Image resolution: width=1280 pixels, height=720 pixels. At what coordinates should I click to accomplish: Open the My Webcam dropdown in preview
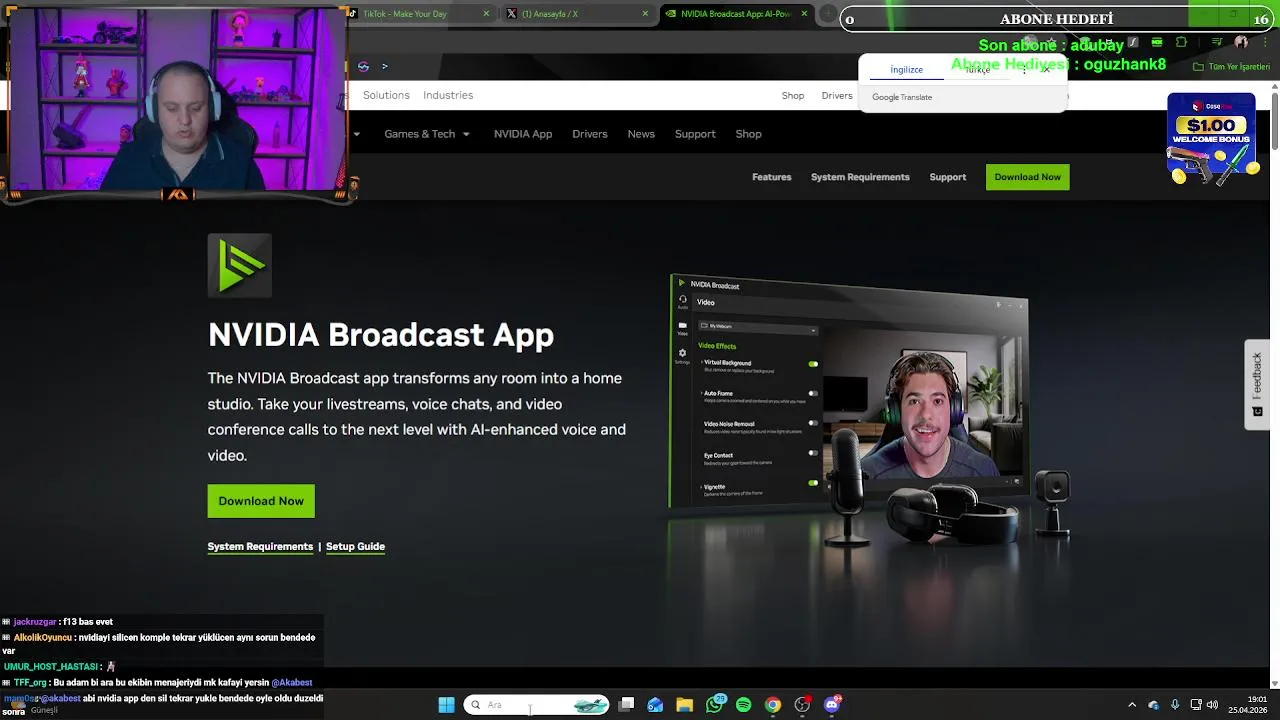coord(758,327)
